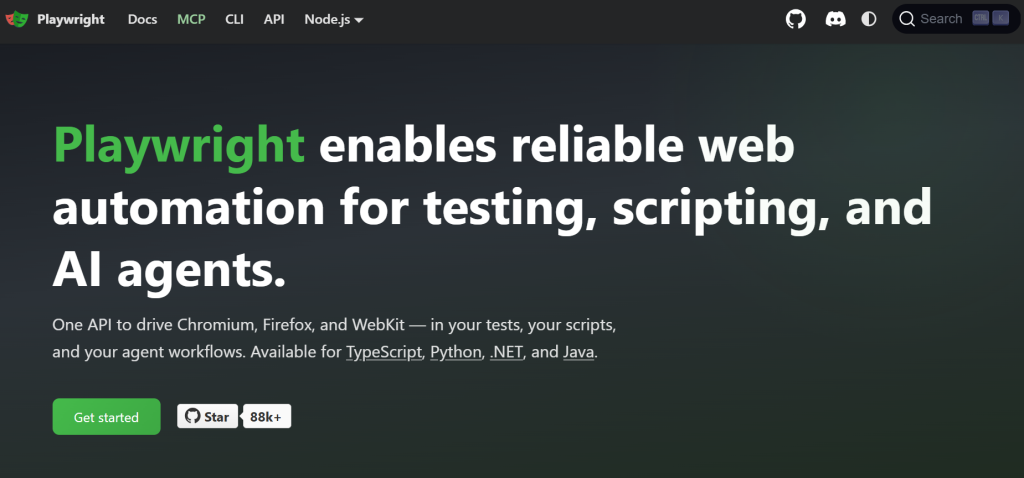Open the Discord server icon
The height and width of the screenshot is (478, 1024).
pyautogui.click(x=835, y=19)
